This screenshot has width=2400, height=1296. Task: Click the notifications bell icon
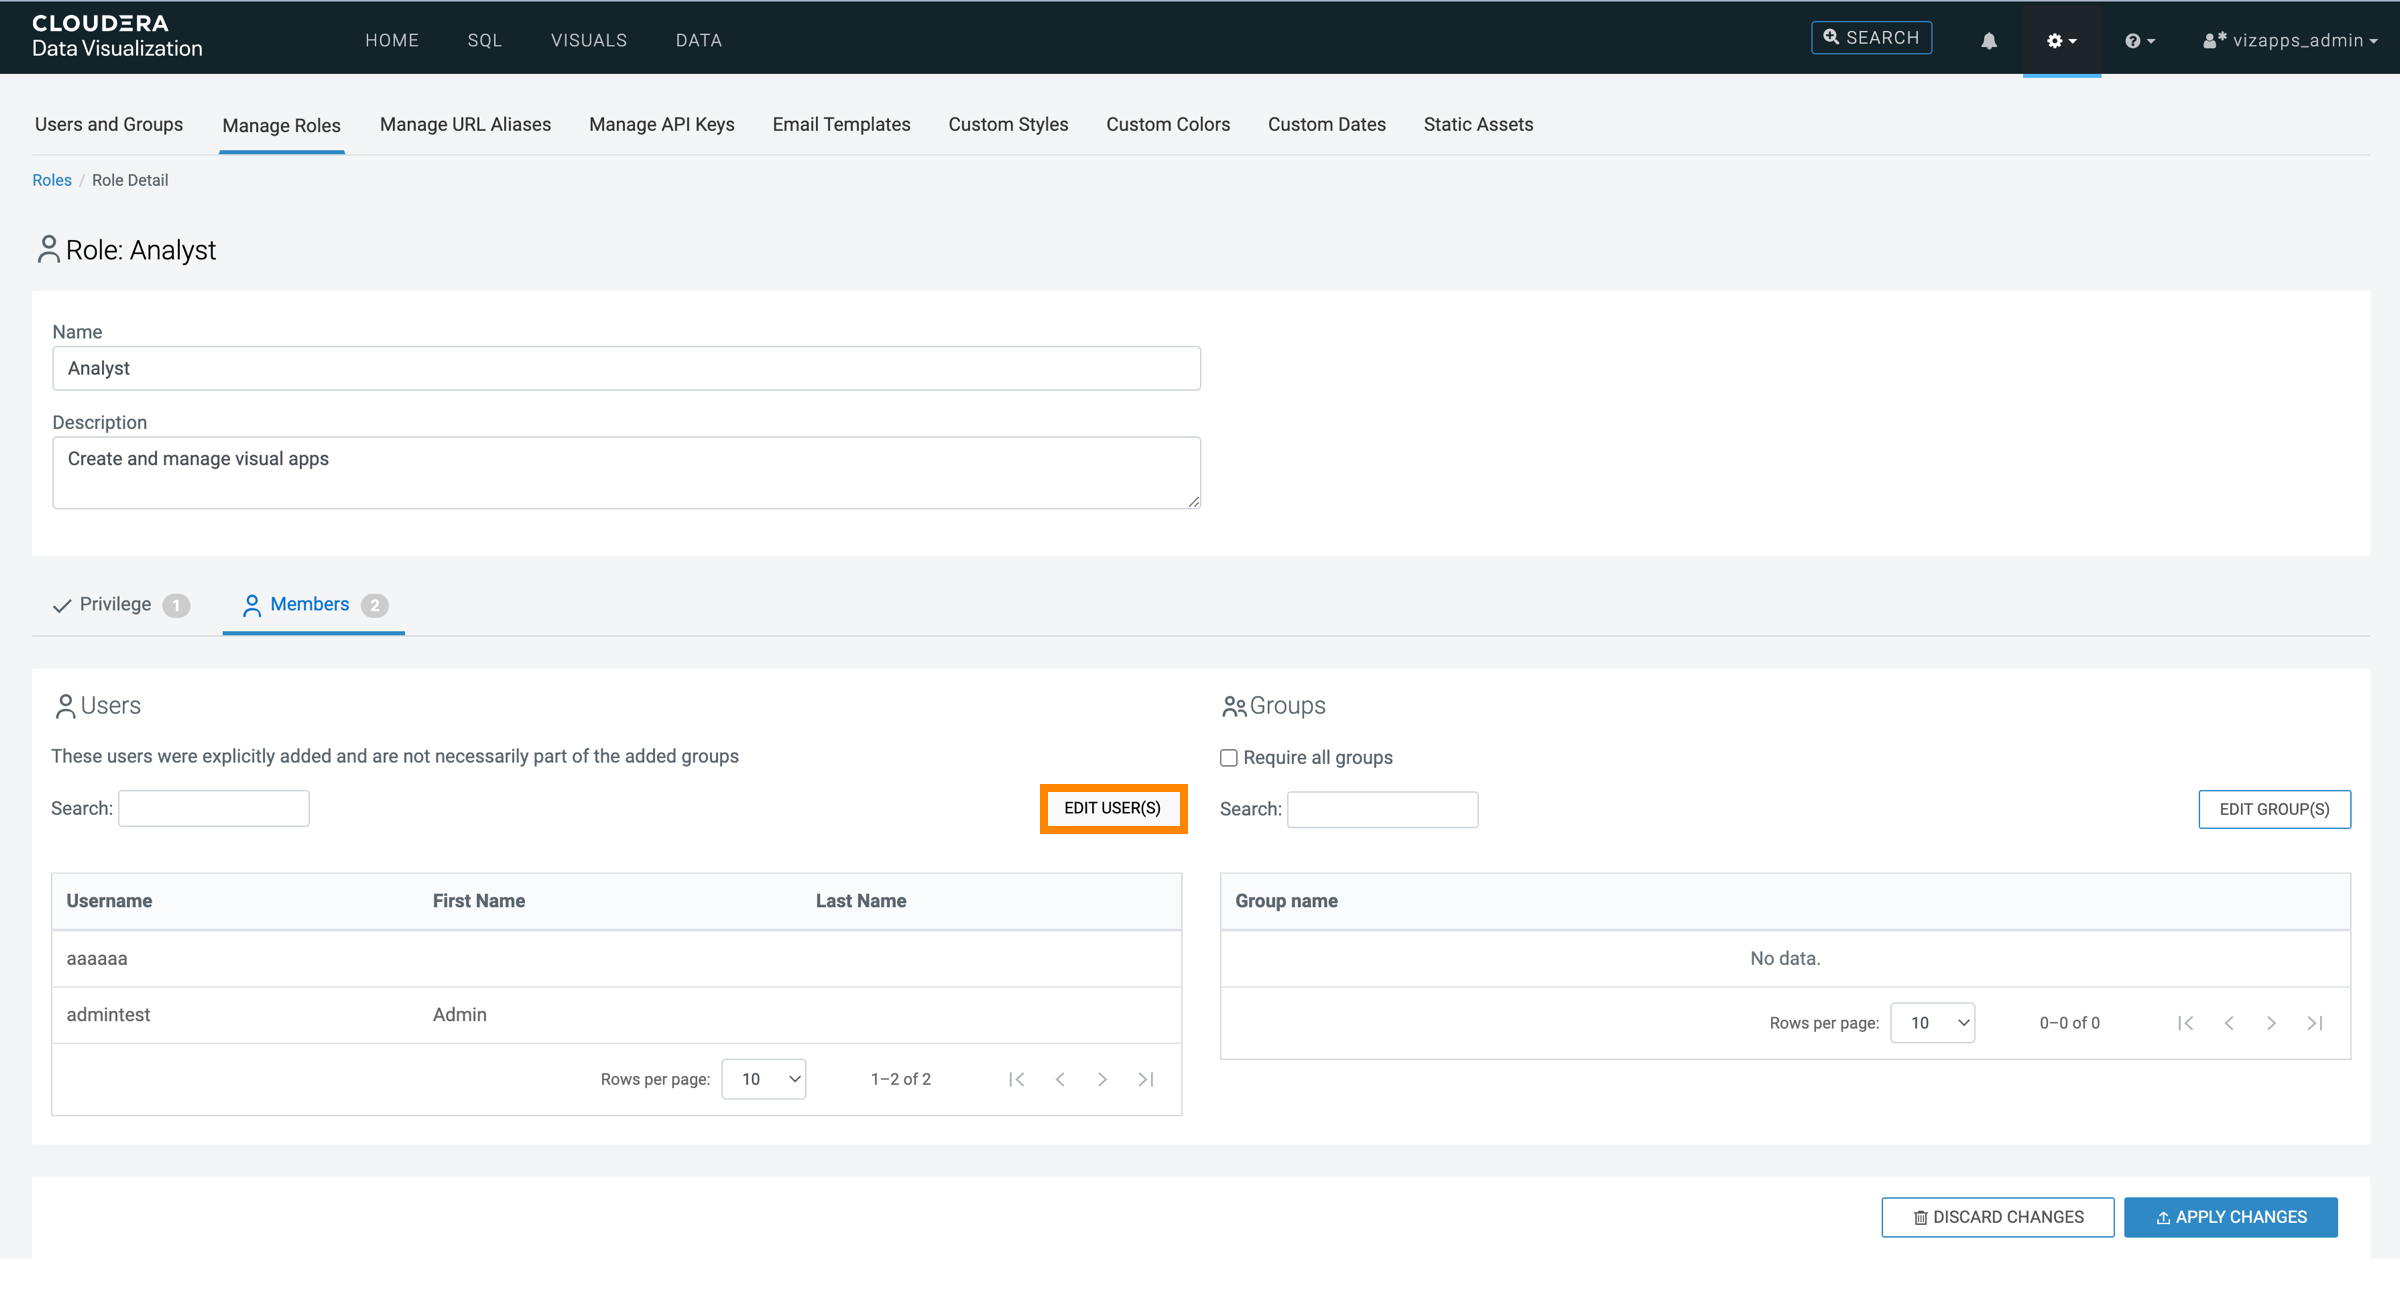[1988, 41]
